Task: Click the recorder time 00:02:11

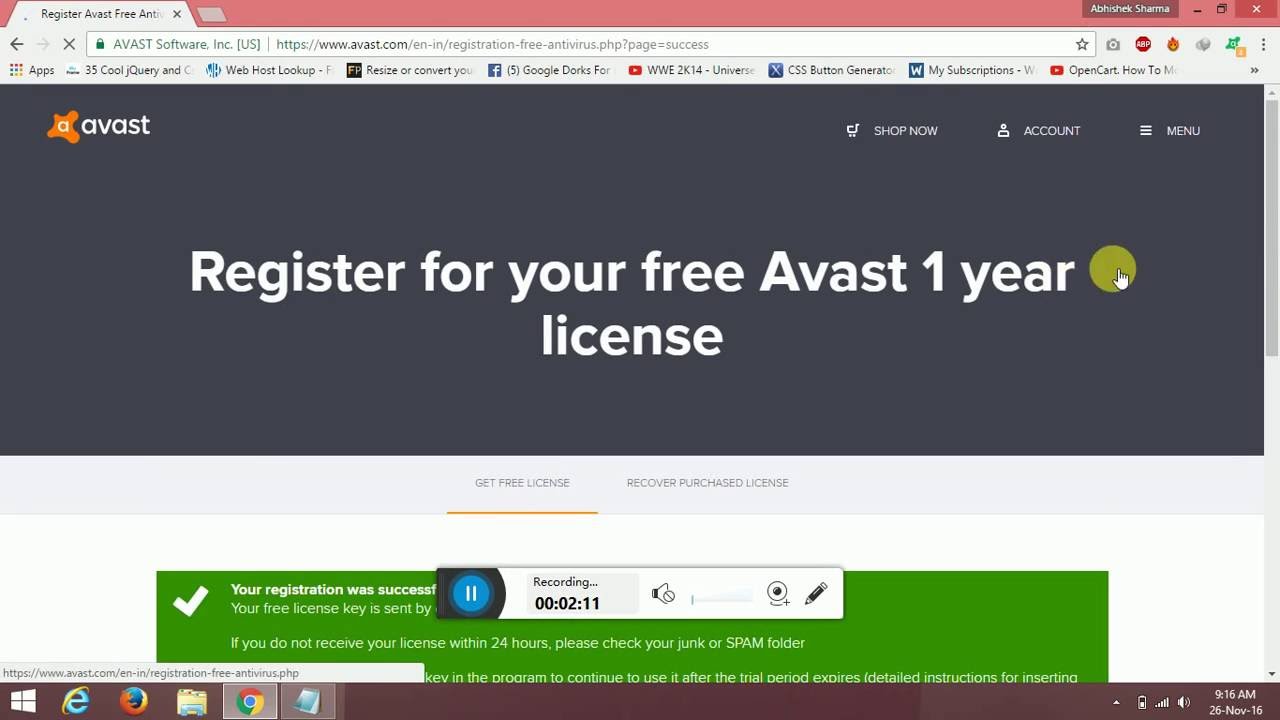Action: 567,603
